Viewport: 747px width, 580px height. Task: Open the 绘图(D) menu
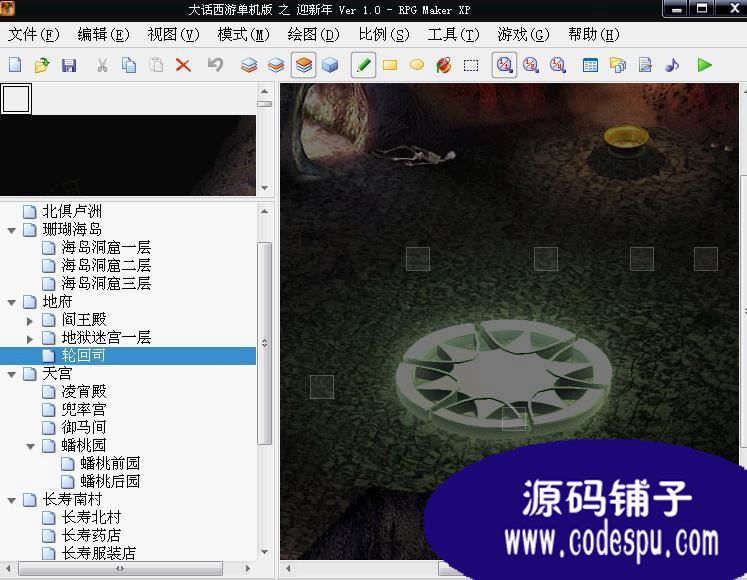click(313, 34)
